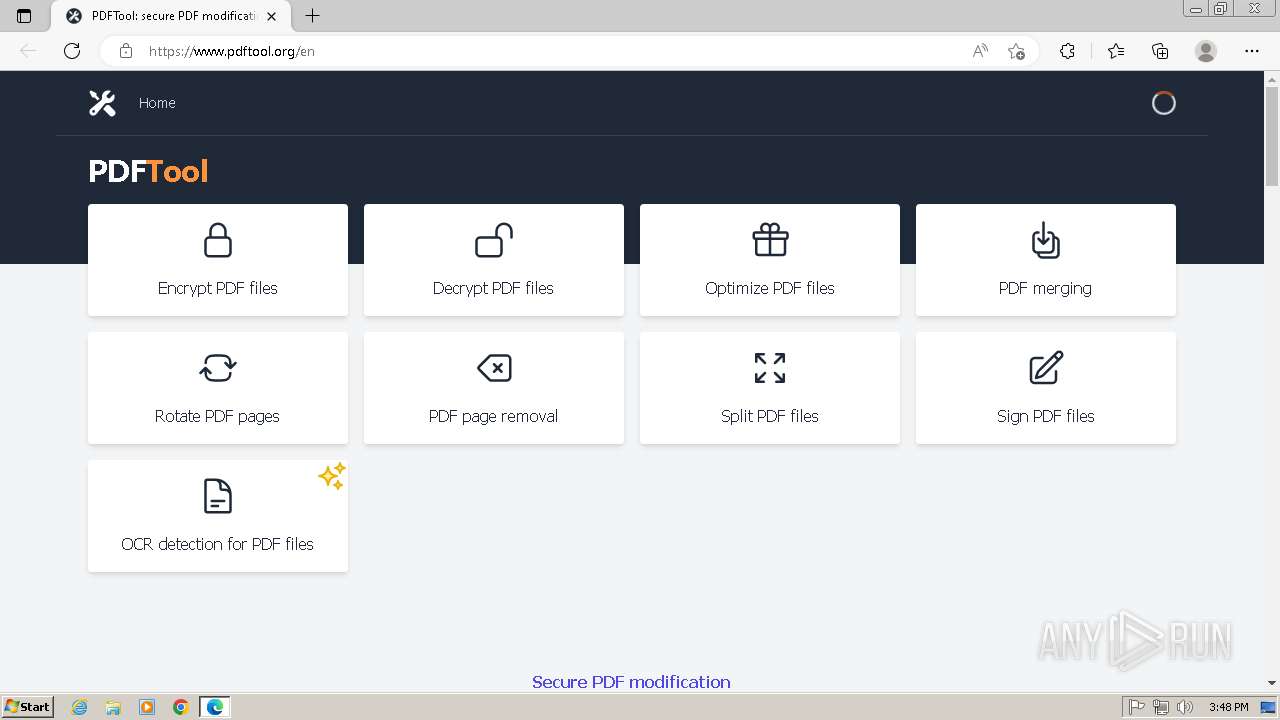Open the Decrypt PDF files unlocked padlock card
1280x720 pixels.
[x=494, y=260]
